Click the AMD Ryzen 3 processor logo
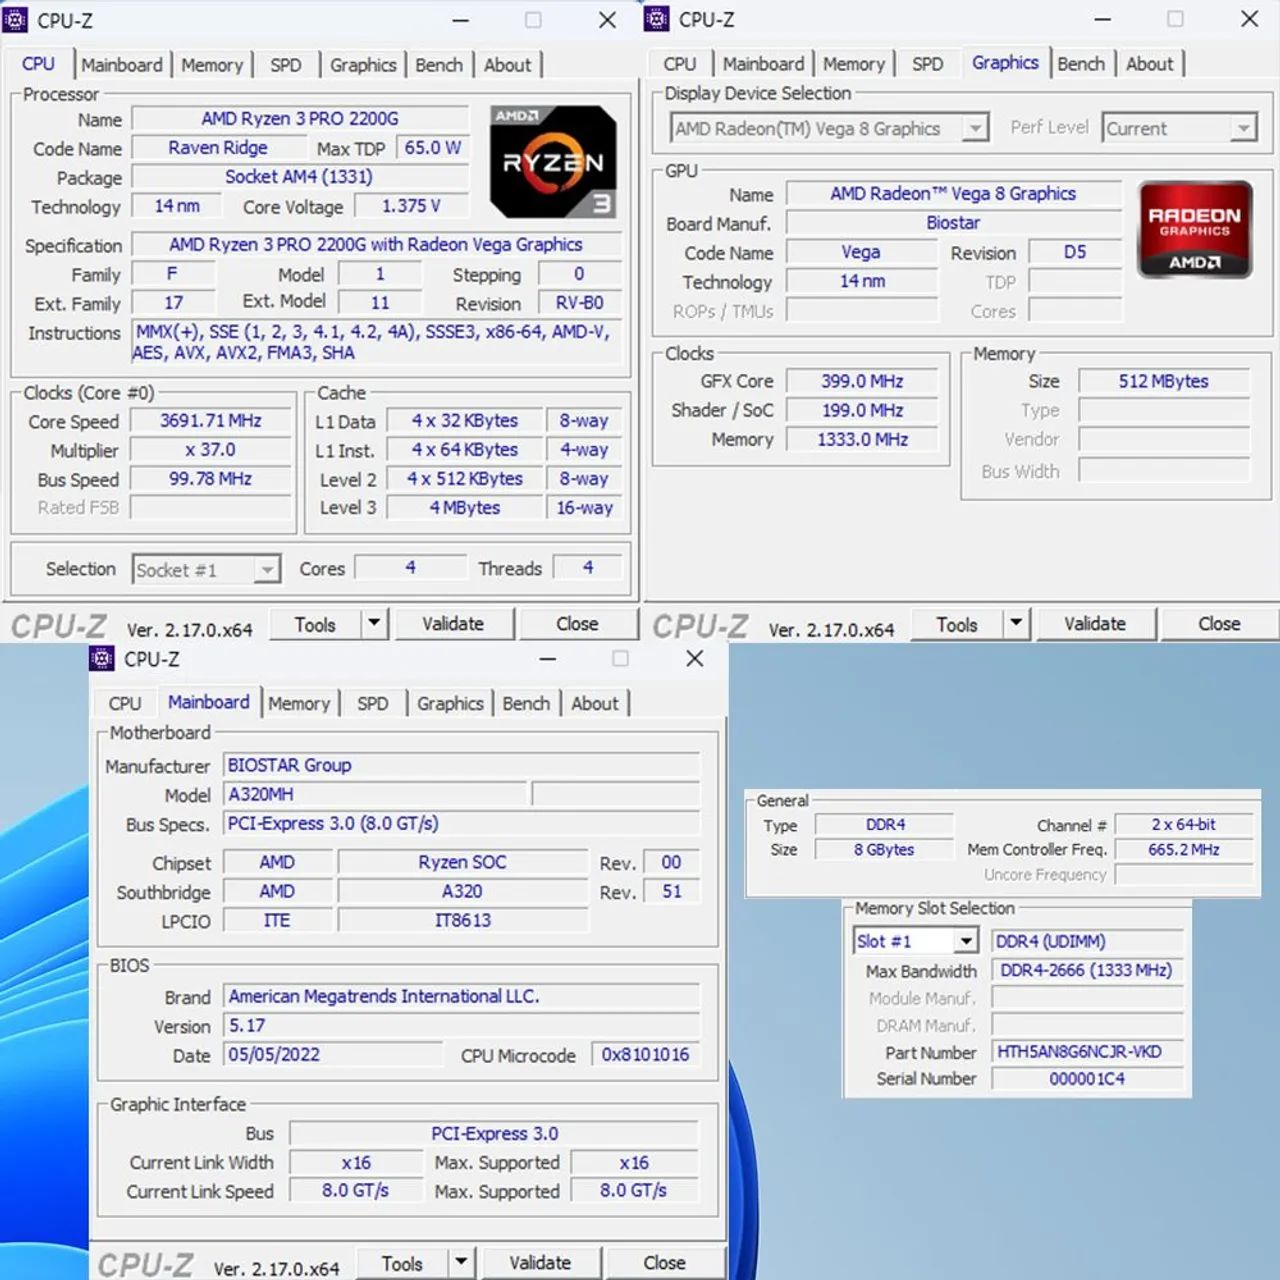1280x1280 pixels. point(553,162)
